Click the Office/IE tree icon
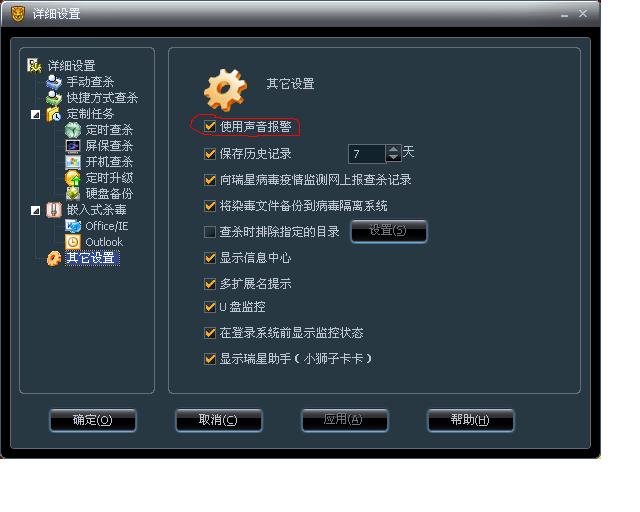The image size is (640, 512). pyautogui.click(x=73, y=226)
